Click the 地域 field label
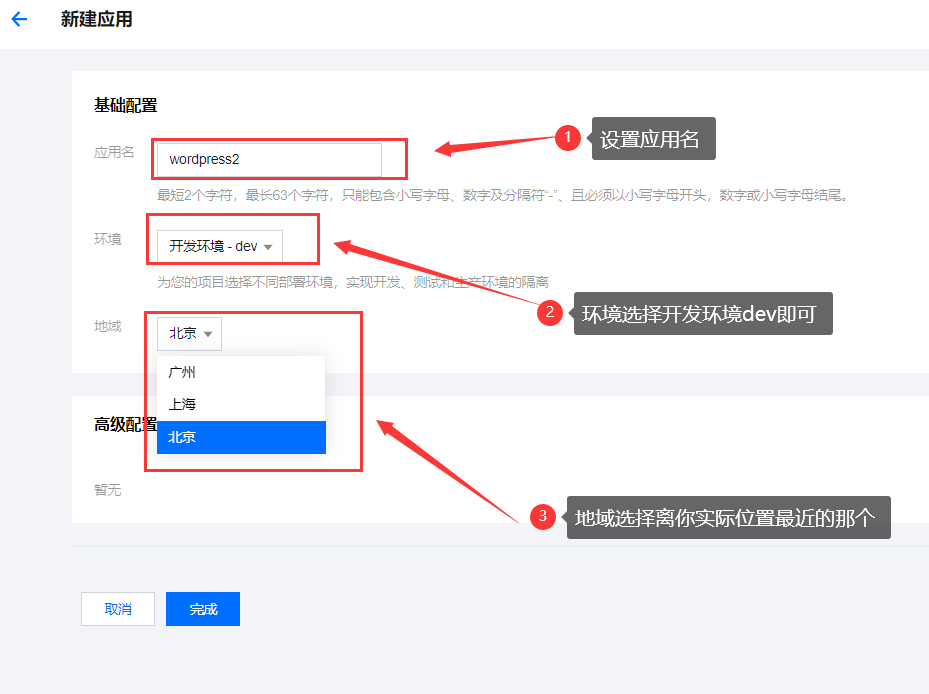 pyautogui.click(x=107, y=326)
